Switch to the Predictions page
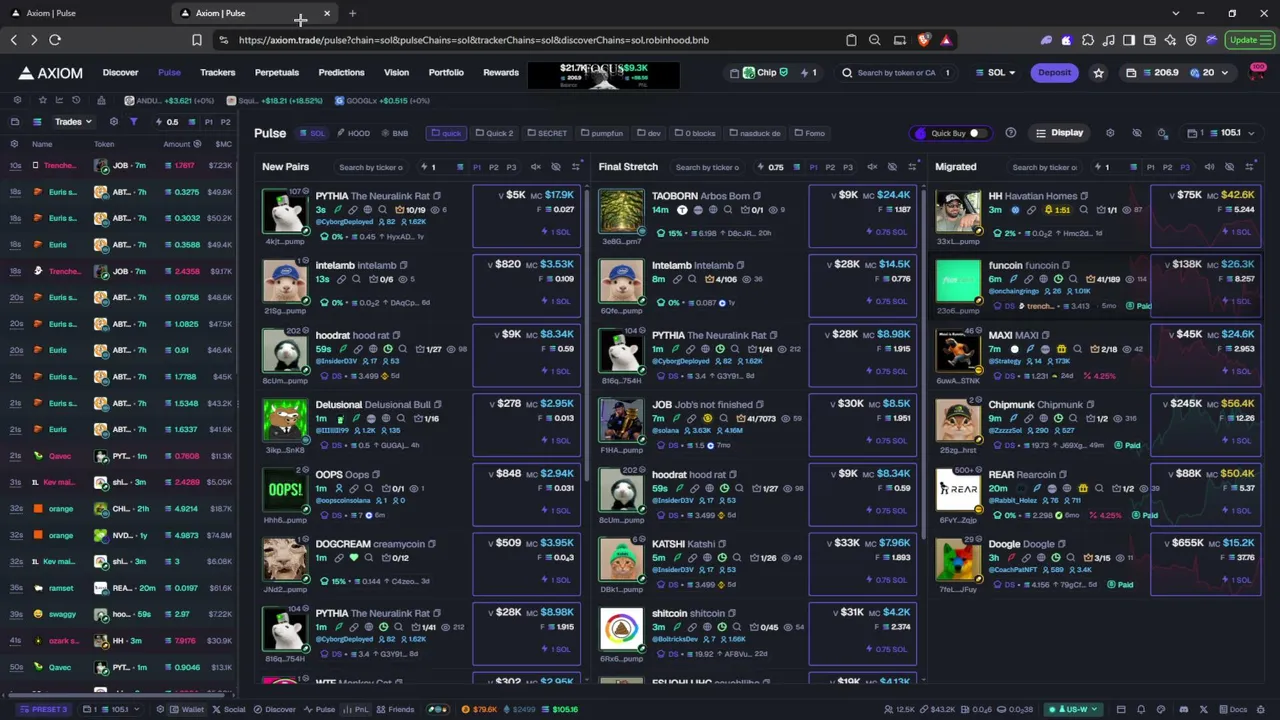The height and width of the screenshot is (720, 1280). (341, 73)
